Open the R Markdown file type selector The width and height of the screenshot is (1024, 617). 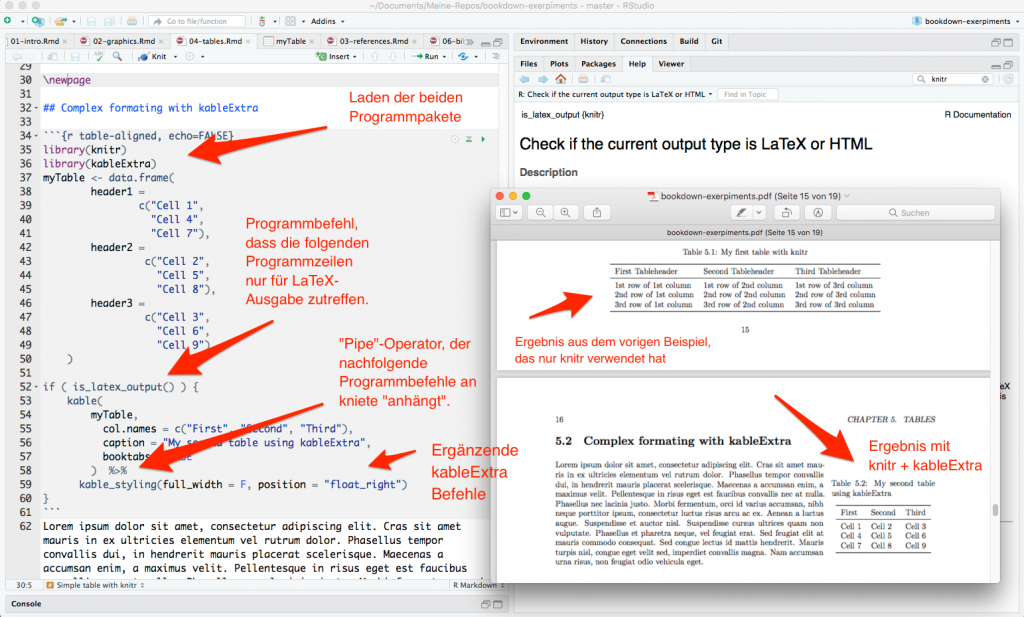[x=478, y=585]
